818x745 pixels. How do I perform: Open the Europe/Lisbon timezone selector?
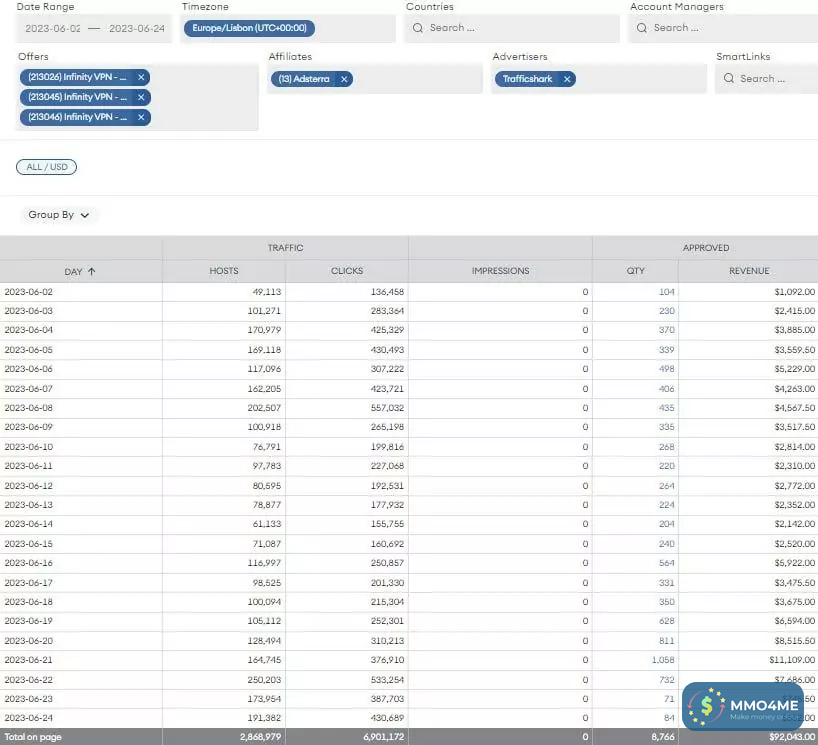tap(247, 28)
